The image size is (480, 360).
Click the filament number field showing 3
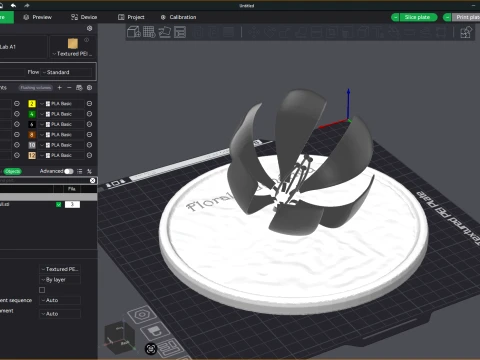pyautogui.click(x=72, y=204)
